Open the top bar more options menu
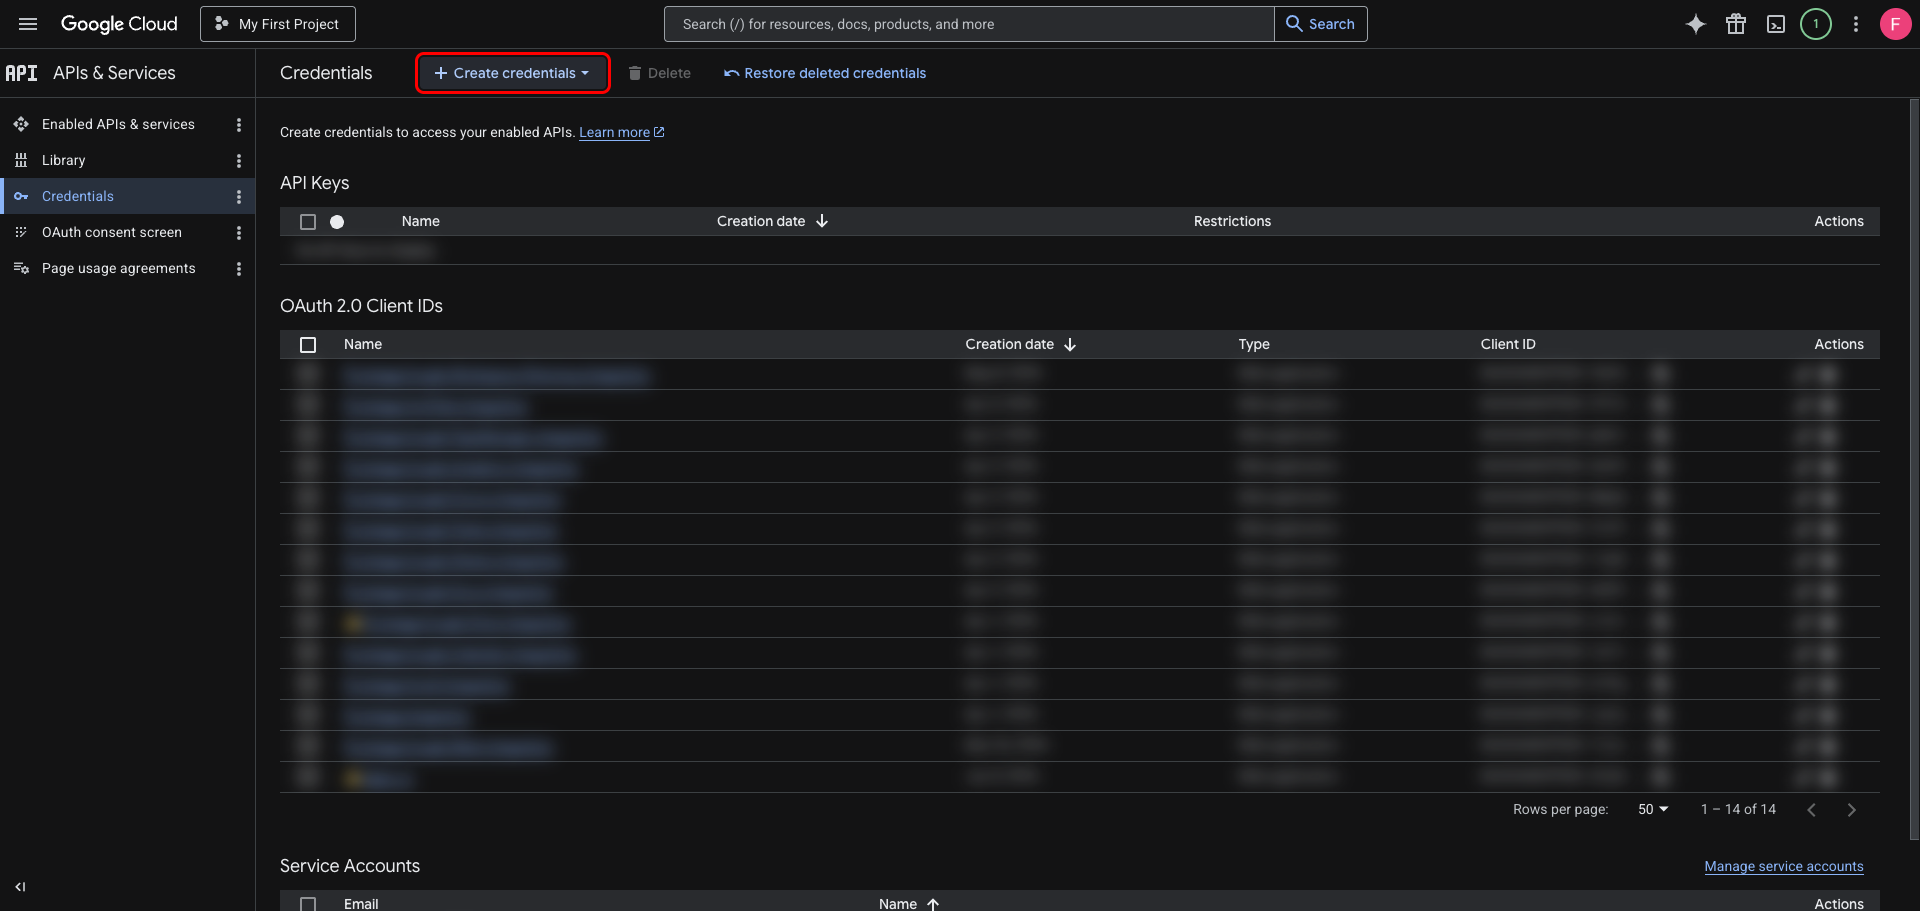The height and width of the screenshot is (911, 1920). click(x=1856, y=24)
